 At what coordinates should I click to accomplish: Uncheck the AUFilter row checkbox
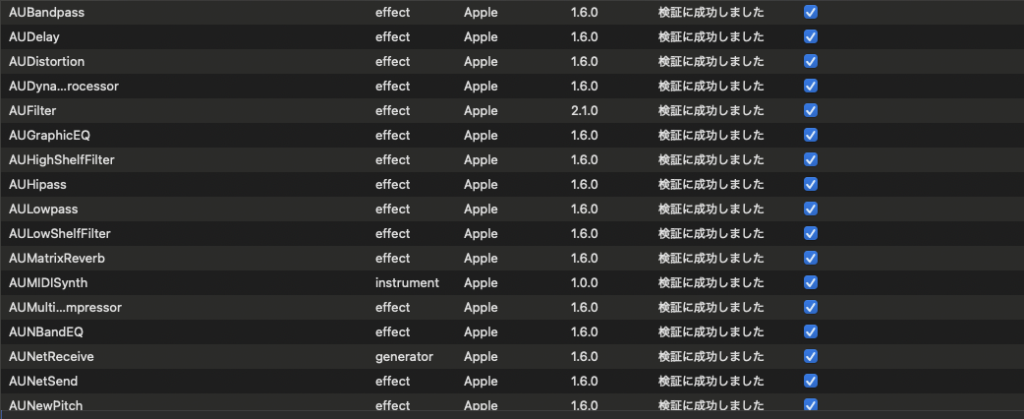(810, 110)
